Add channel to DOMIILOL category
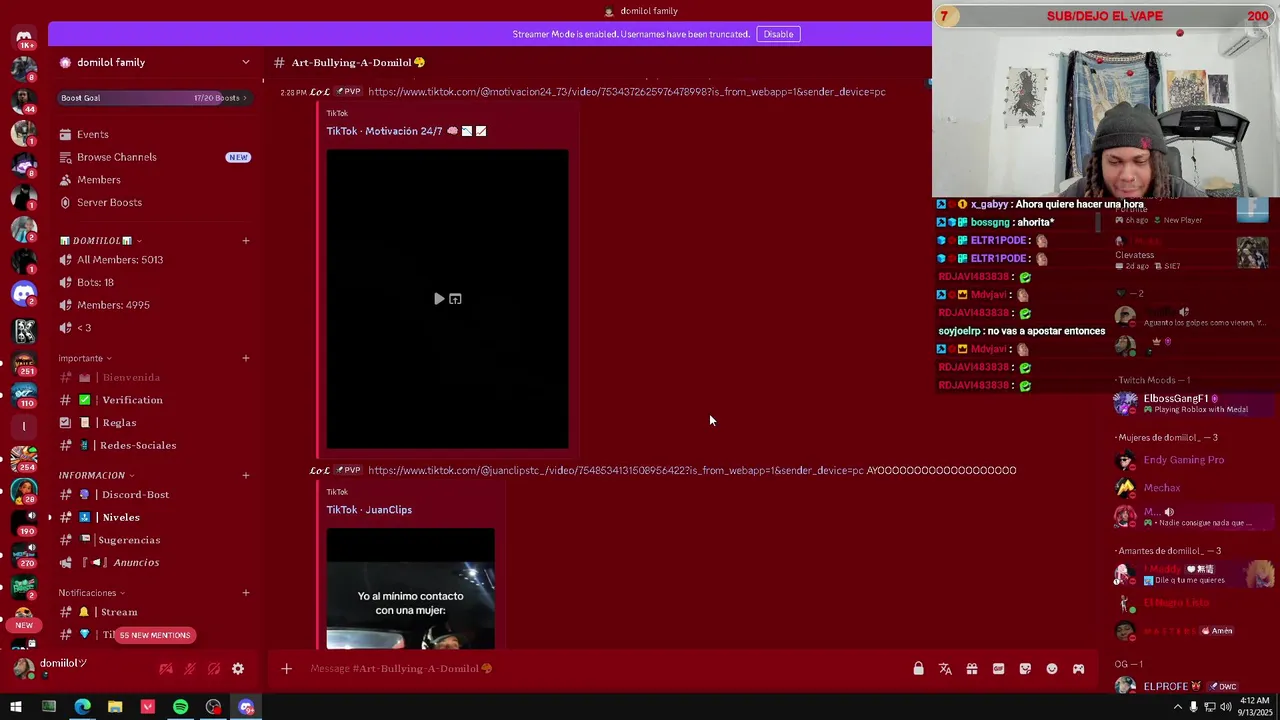1280x720 pixels. click(x=246, y=241)
